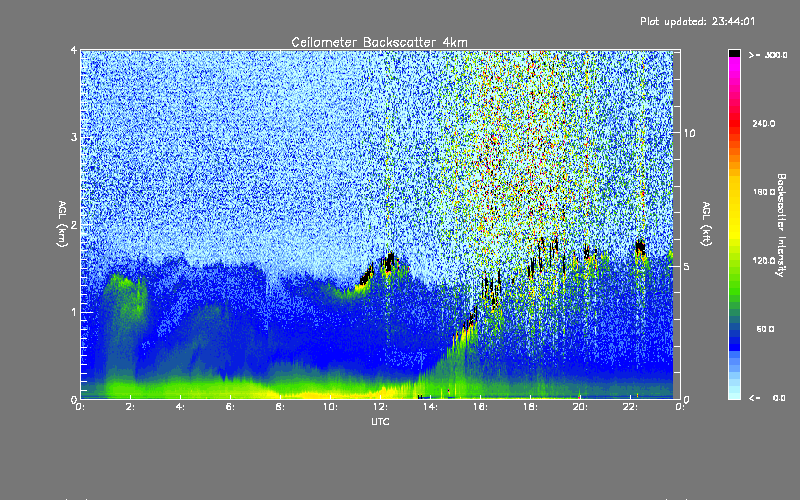The height and width of the screenshot is (500, 800).
Task: Click the "120.0" colorbar value
Action: pyautogui.click(x=764, y=260)
